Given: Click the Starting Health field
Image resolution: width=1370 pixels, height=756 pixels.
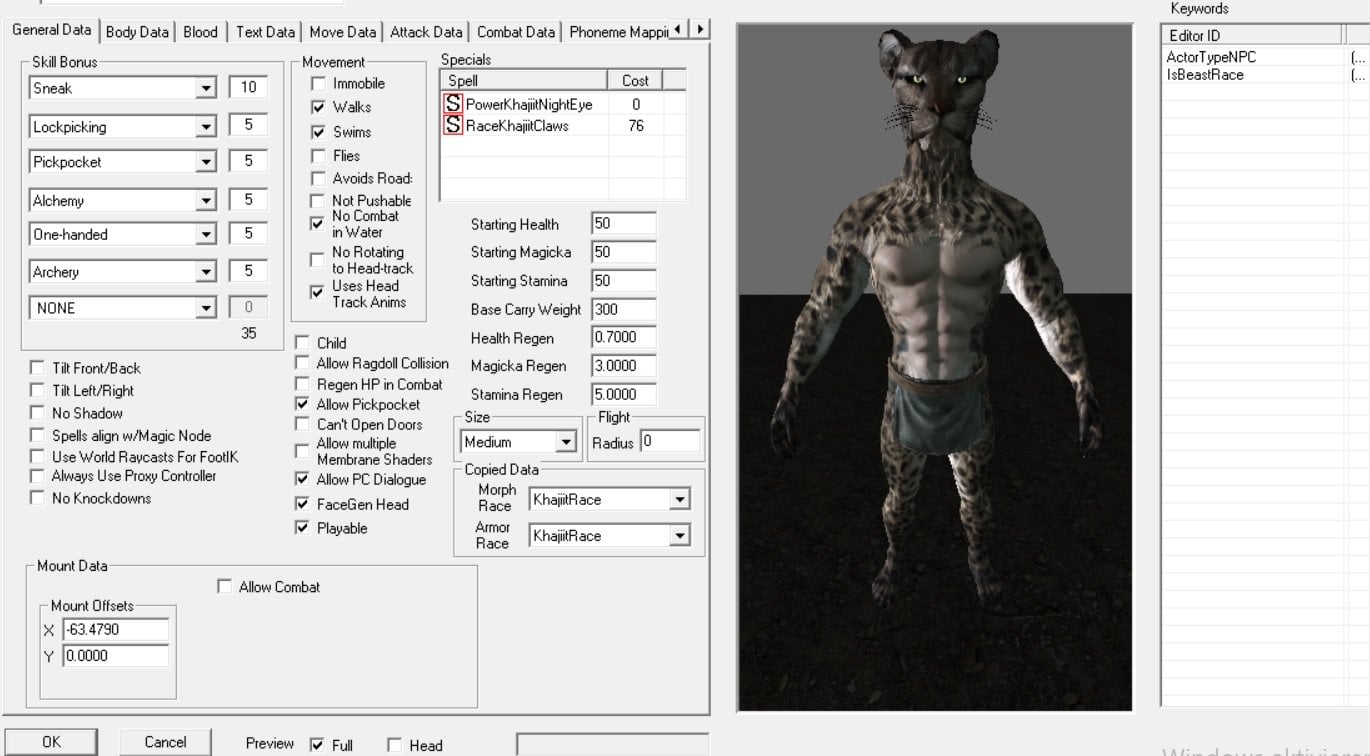Looking at the screenshot, I should point(624,224).
